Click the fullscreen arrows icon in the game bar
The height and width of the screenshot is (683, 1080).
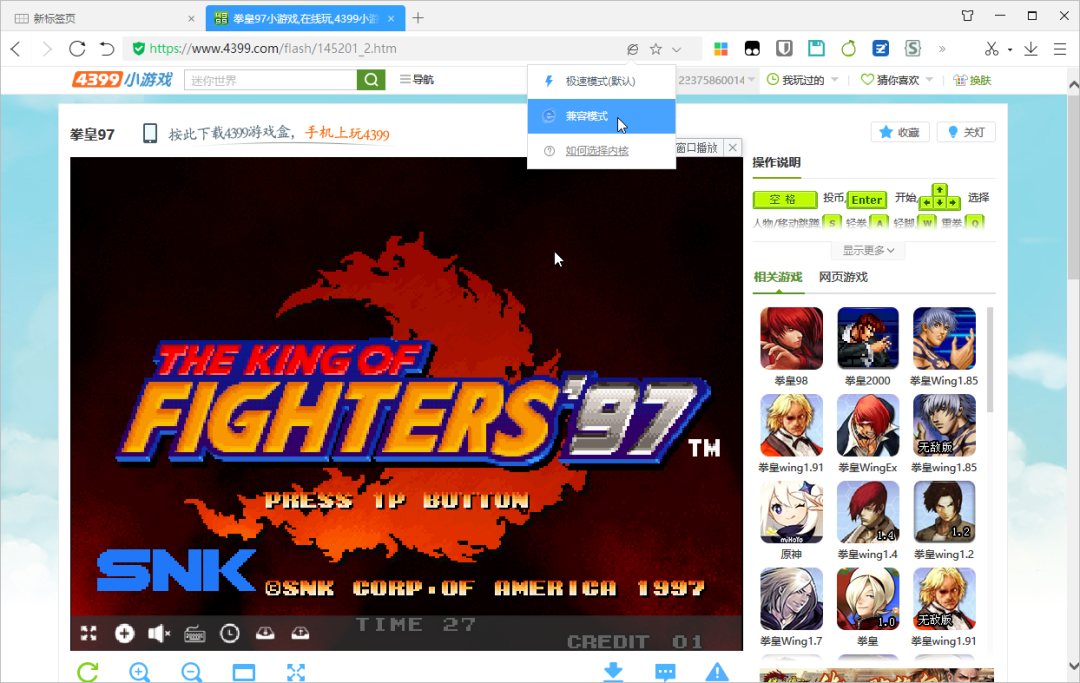(89, 633)
